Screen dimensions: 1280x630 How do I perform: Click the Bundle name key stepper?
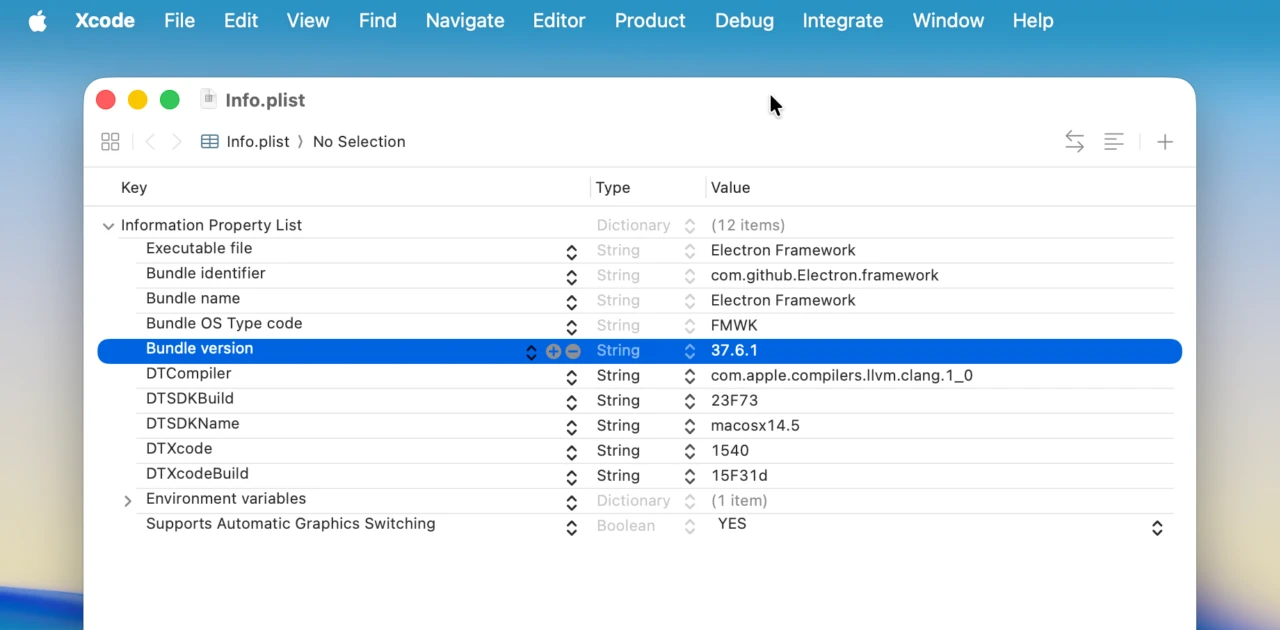[571, 302]
